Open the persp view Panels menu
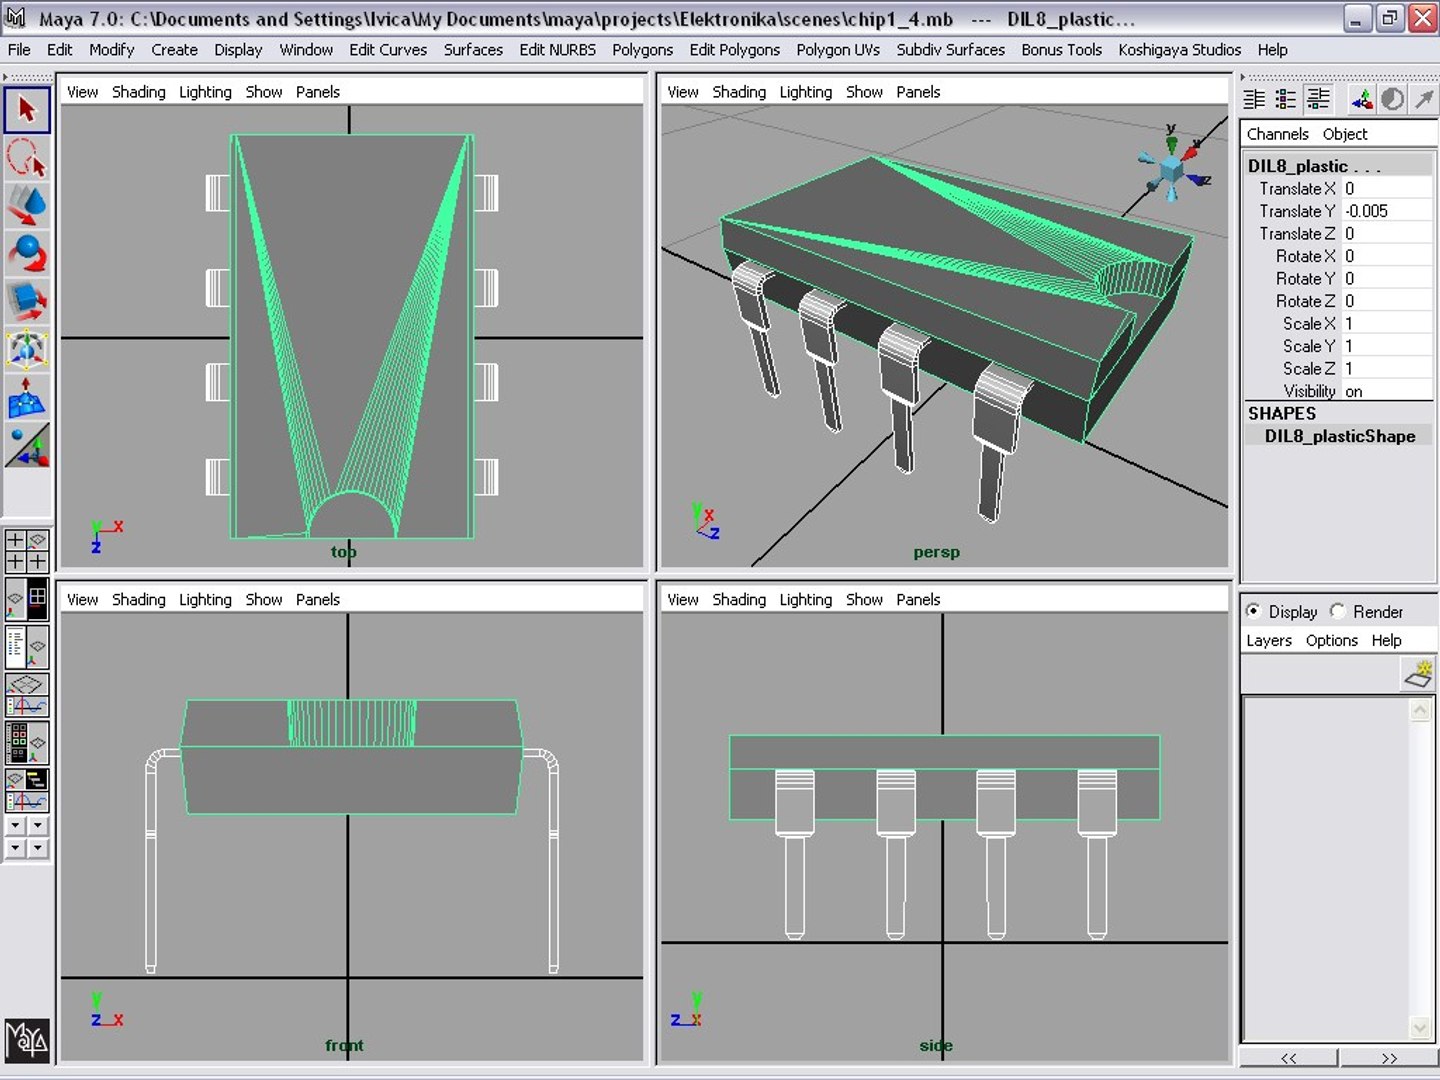The height and width of the screenshot is (1080, 1440). (918, 92)
